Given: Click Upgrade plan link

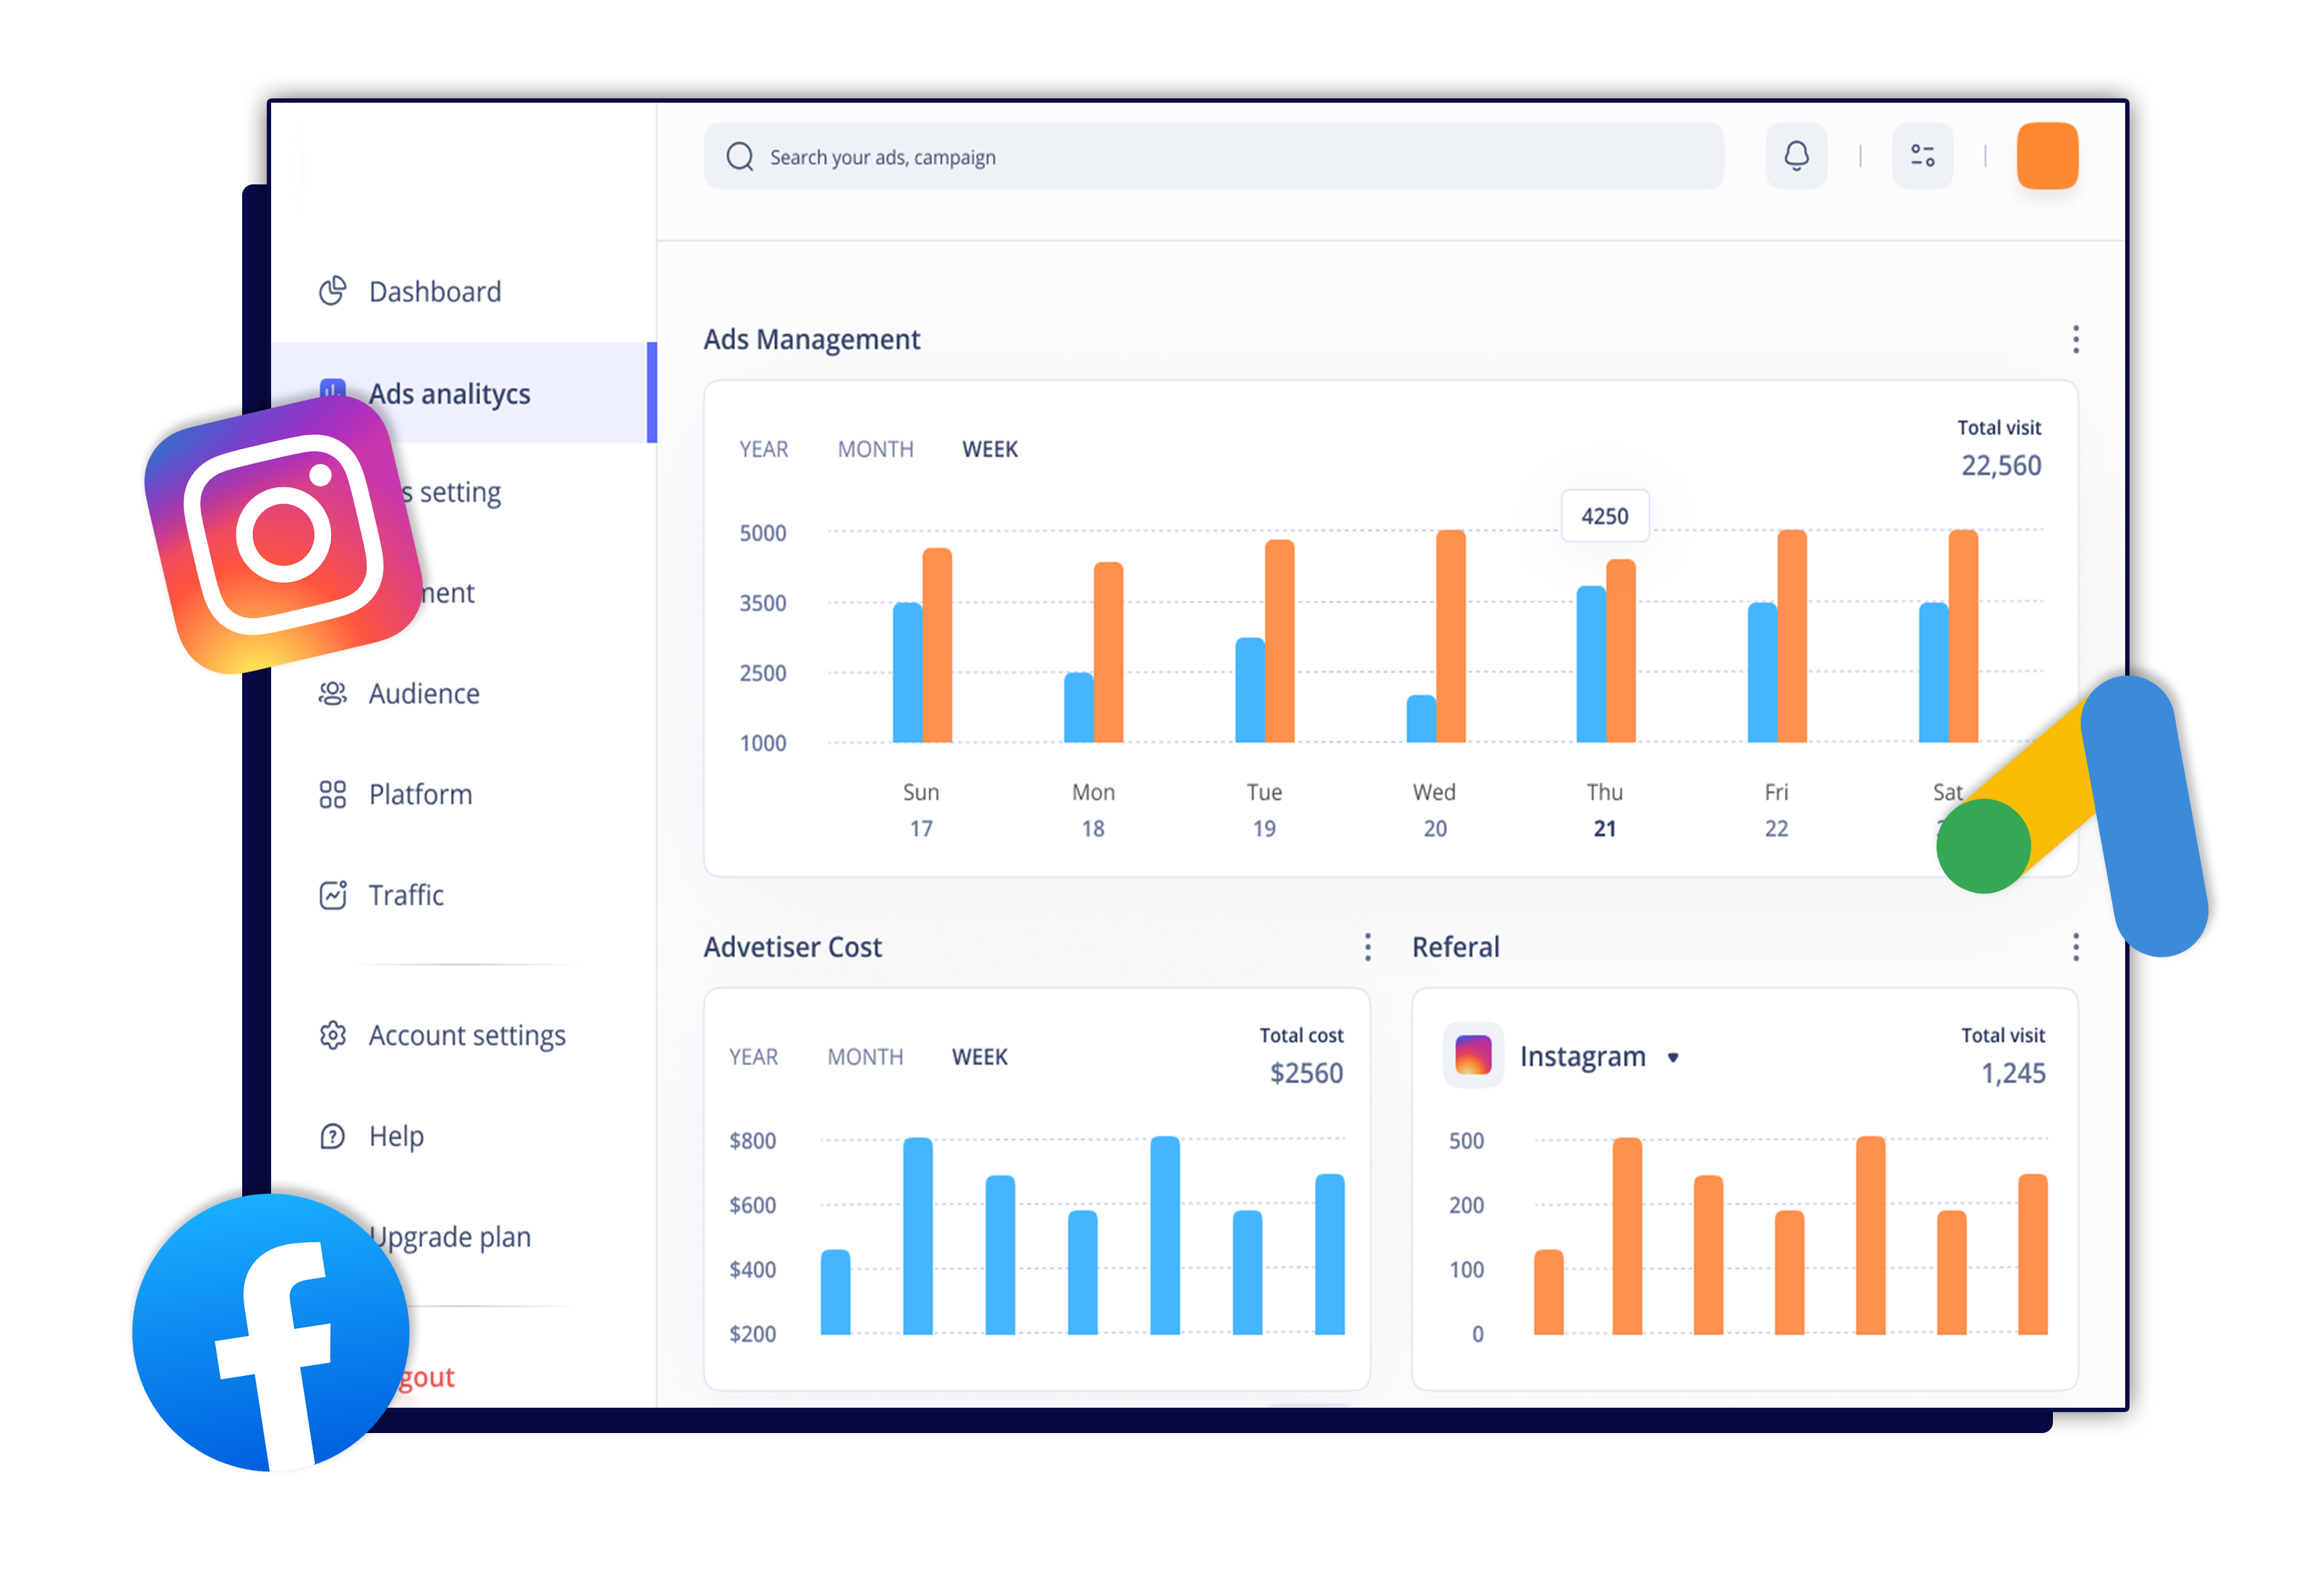Looking at the screenshot, I should [x=451, y=1237].
